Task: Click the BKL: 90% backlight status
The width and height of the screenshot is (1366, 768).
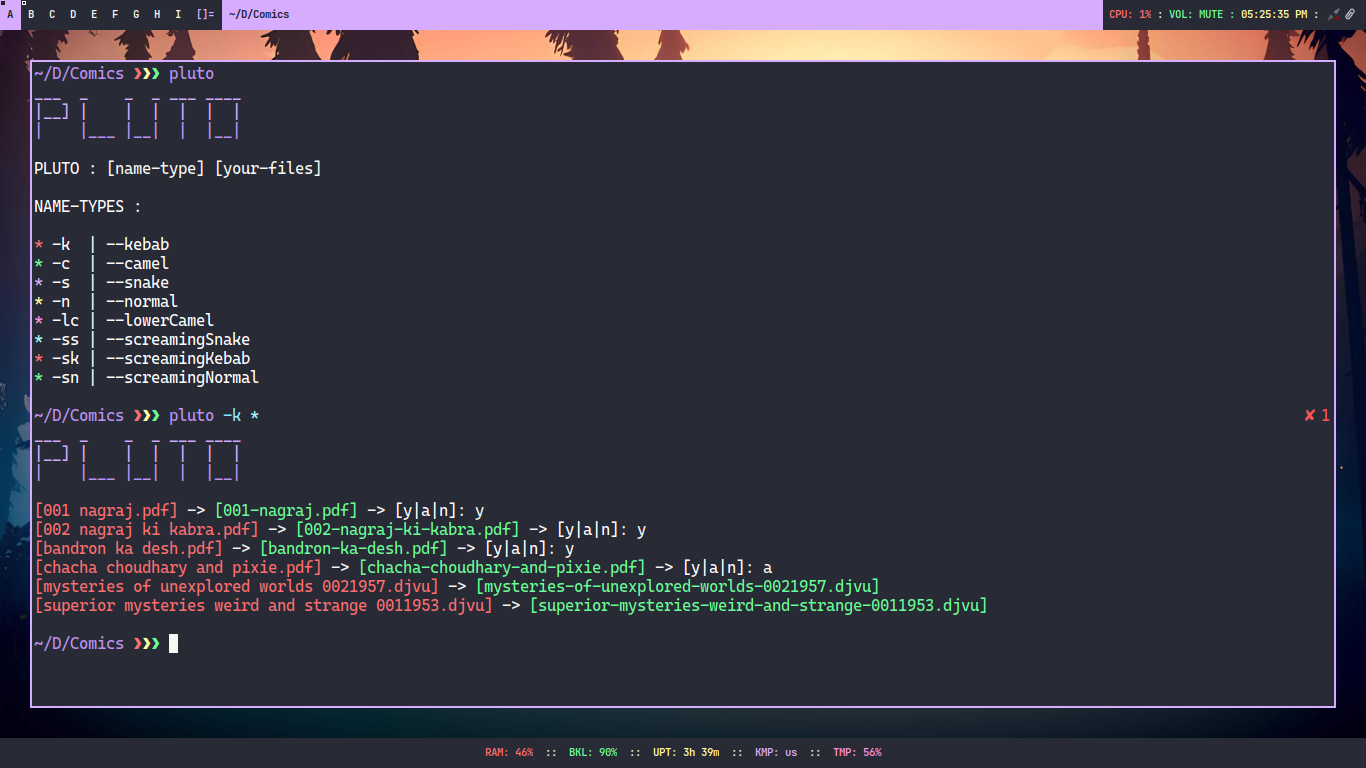Action: click(x=593, y=752)
